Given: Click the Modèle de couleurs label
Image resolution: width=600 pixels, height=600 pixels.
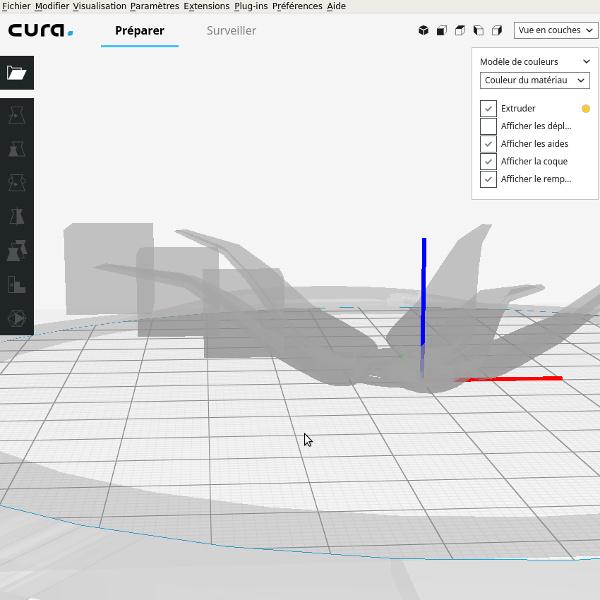Looking at the screenshot, I should [519, 62].
